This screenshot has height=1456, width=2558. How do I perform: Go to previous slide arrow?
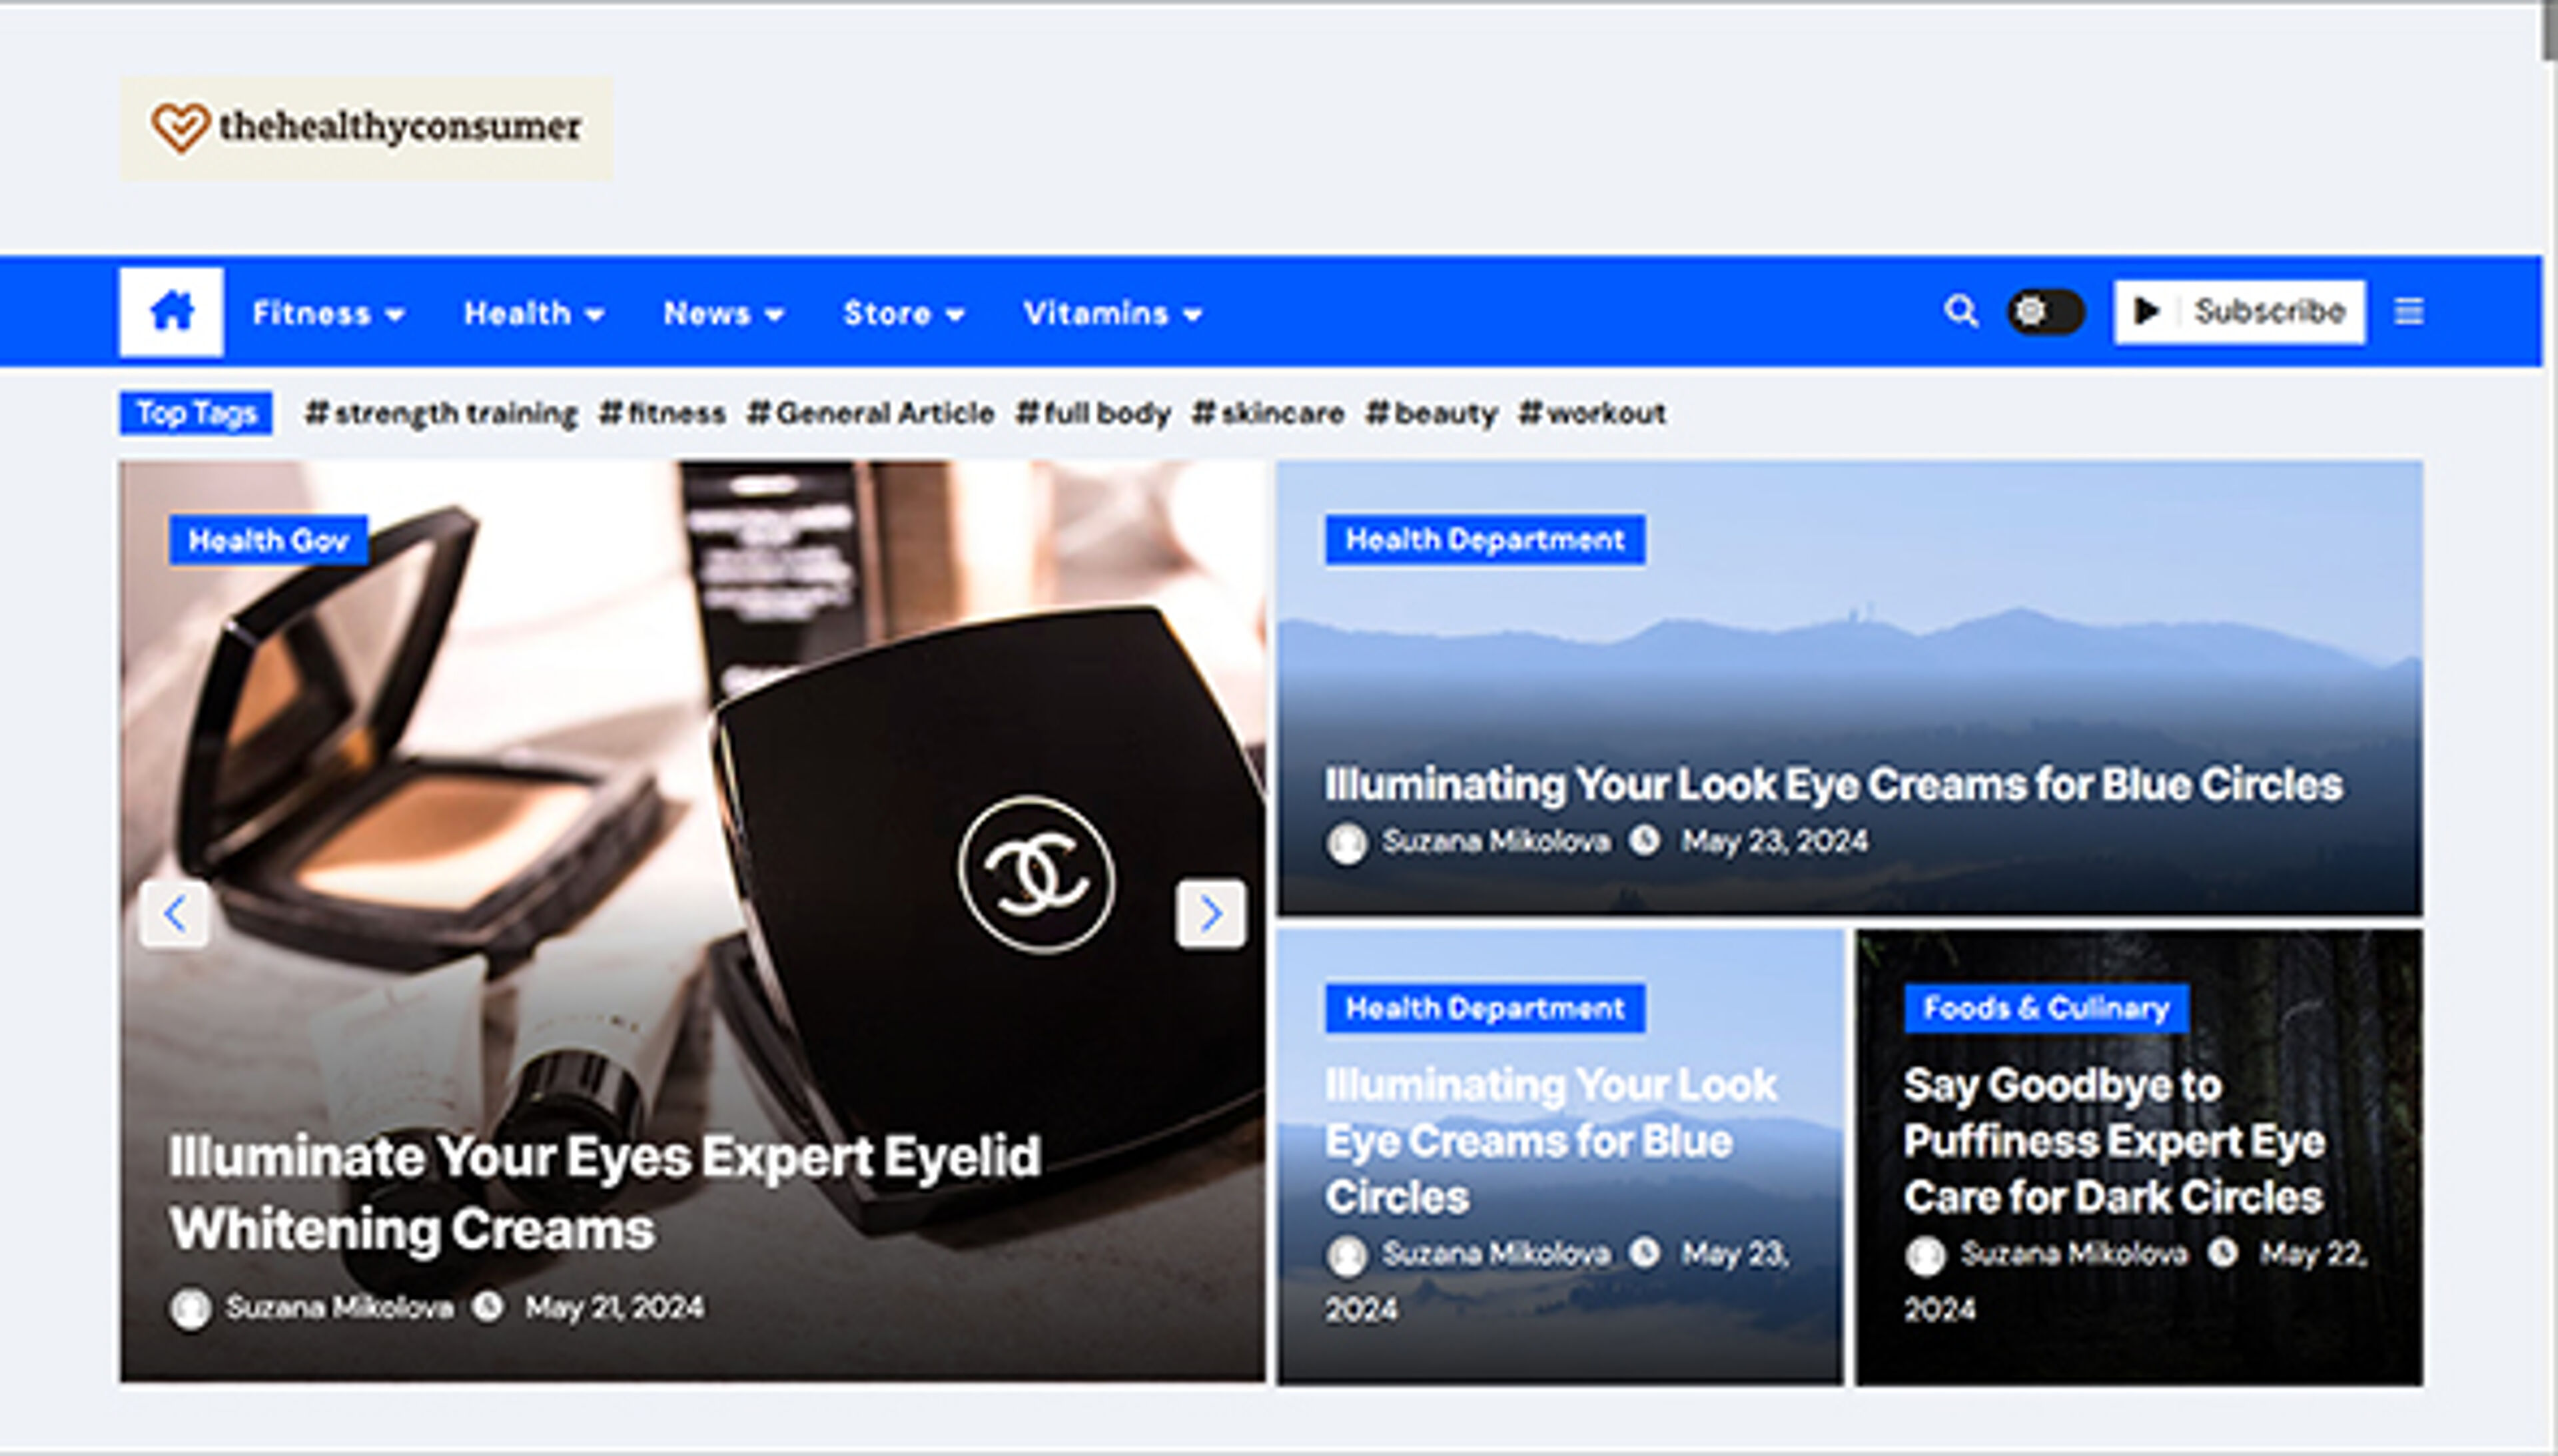click(175, 913)
